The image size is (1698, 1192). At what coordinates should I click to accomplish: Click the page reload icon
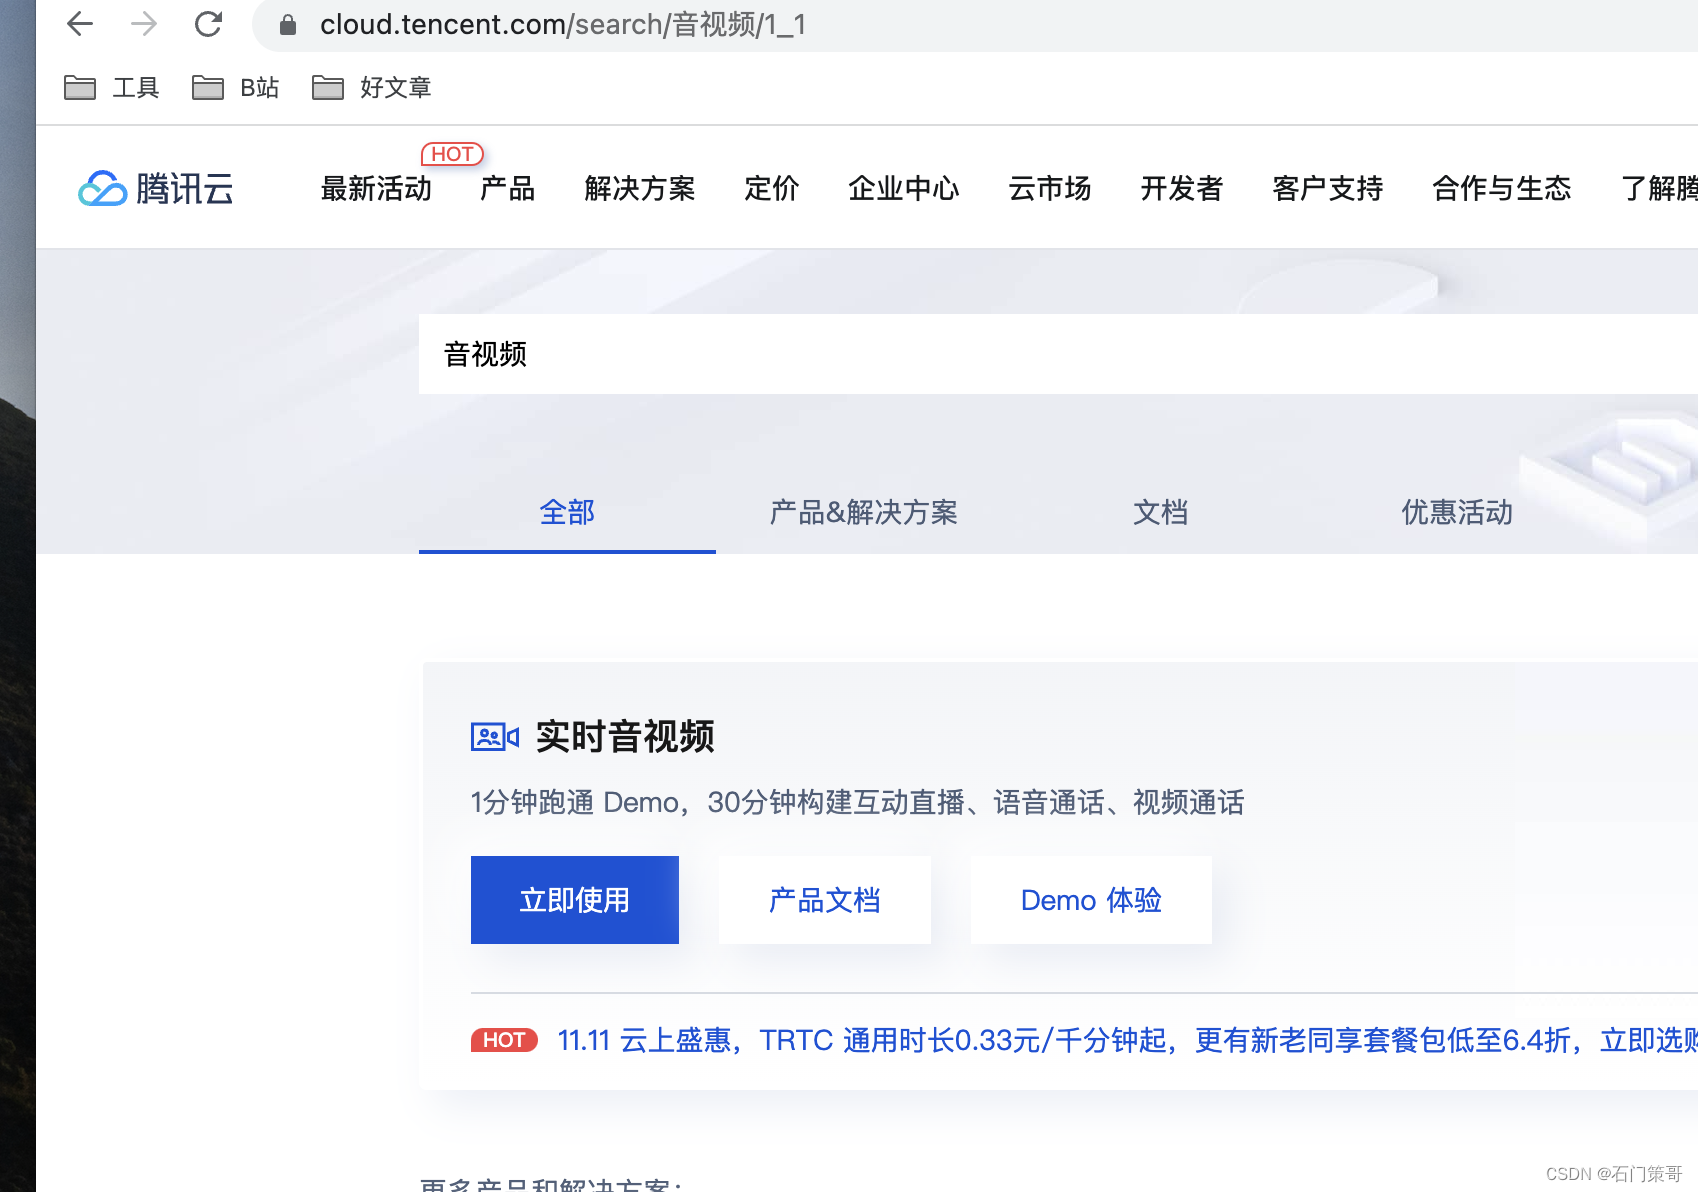(208, 24)
